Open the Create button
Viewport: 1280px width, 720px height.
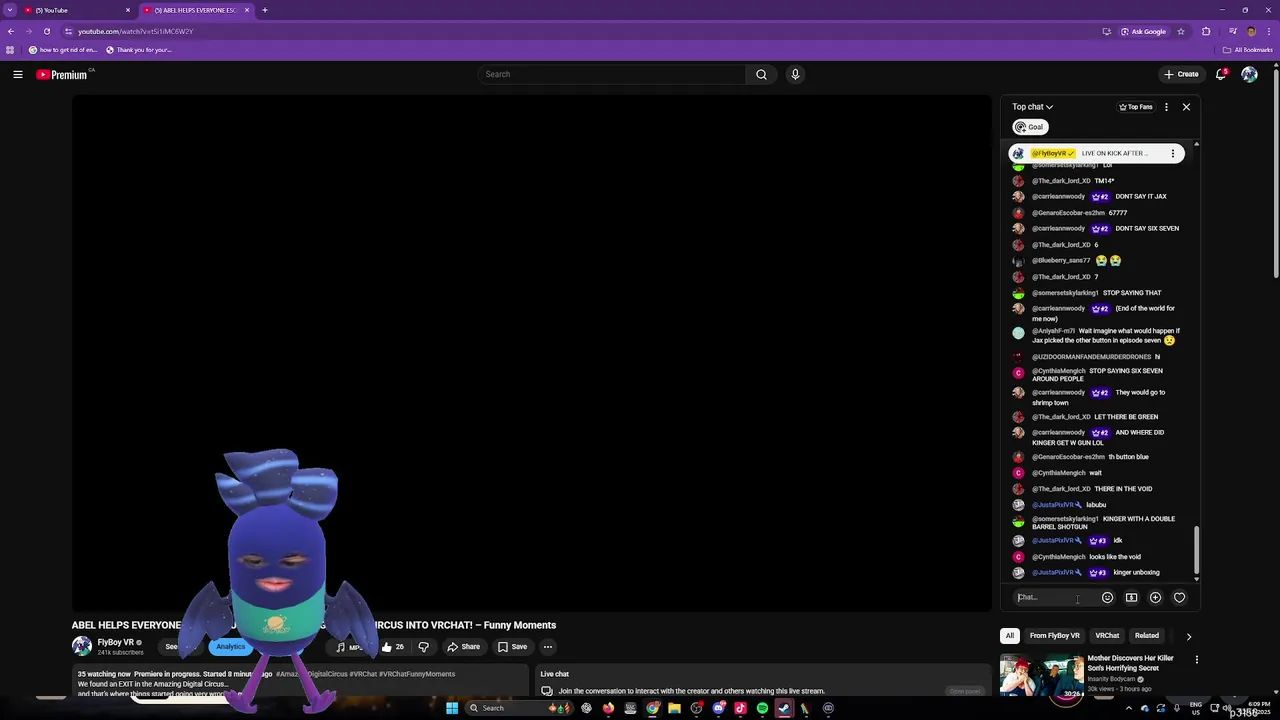[1181, 74]
